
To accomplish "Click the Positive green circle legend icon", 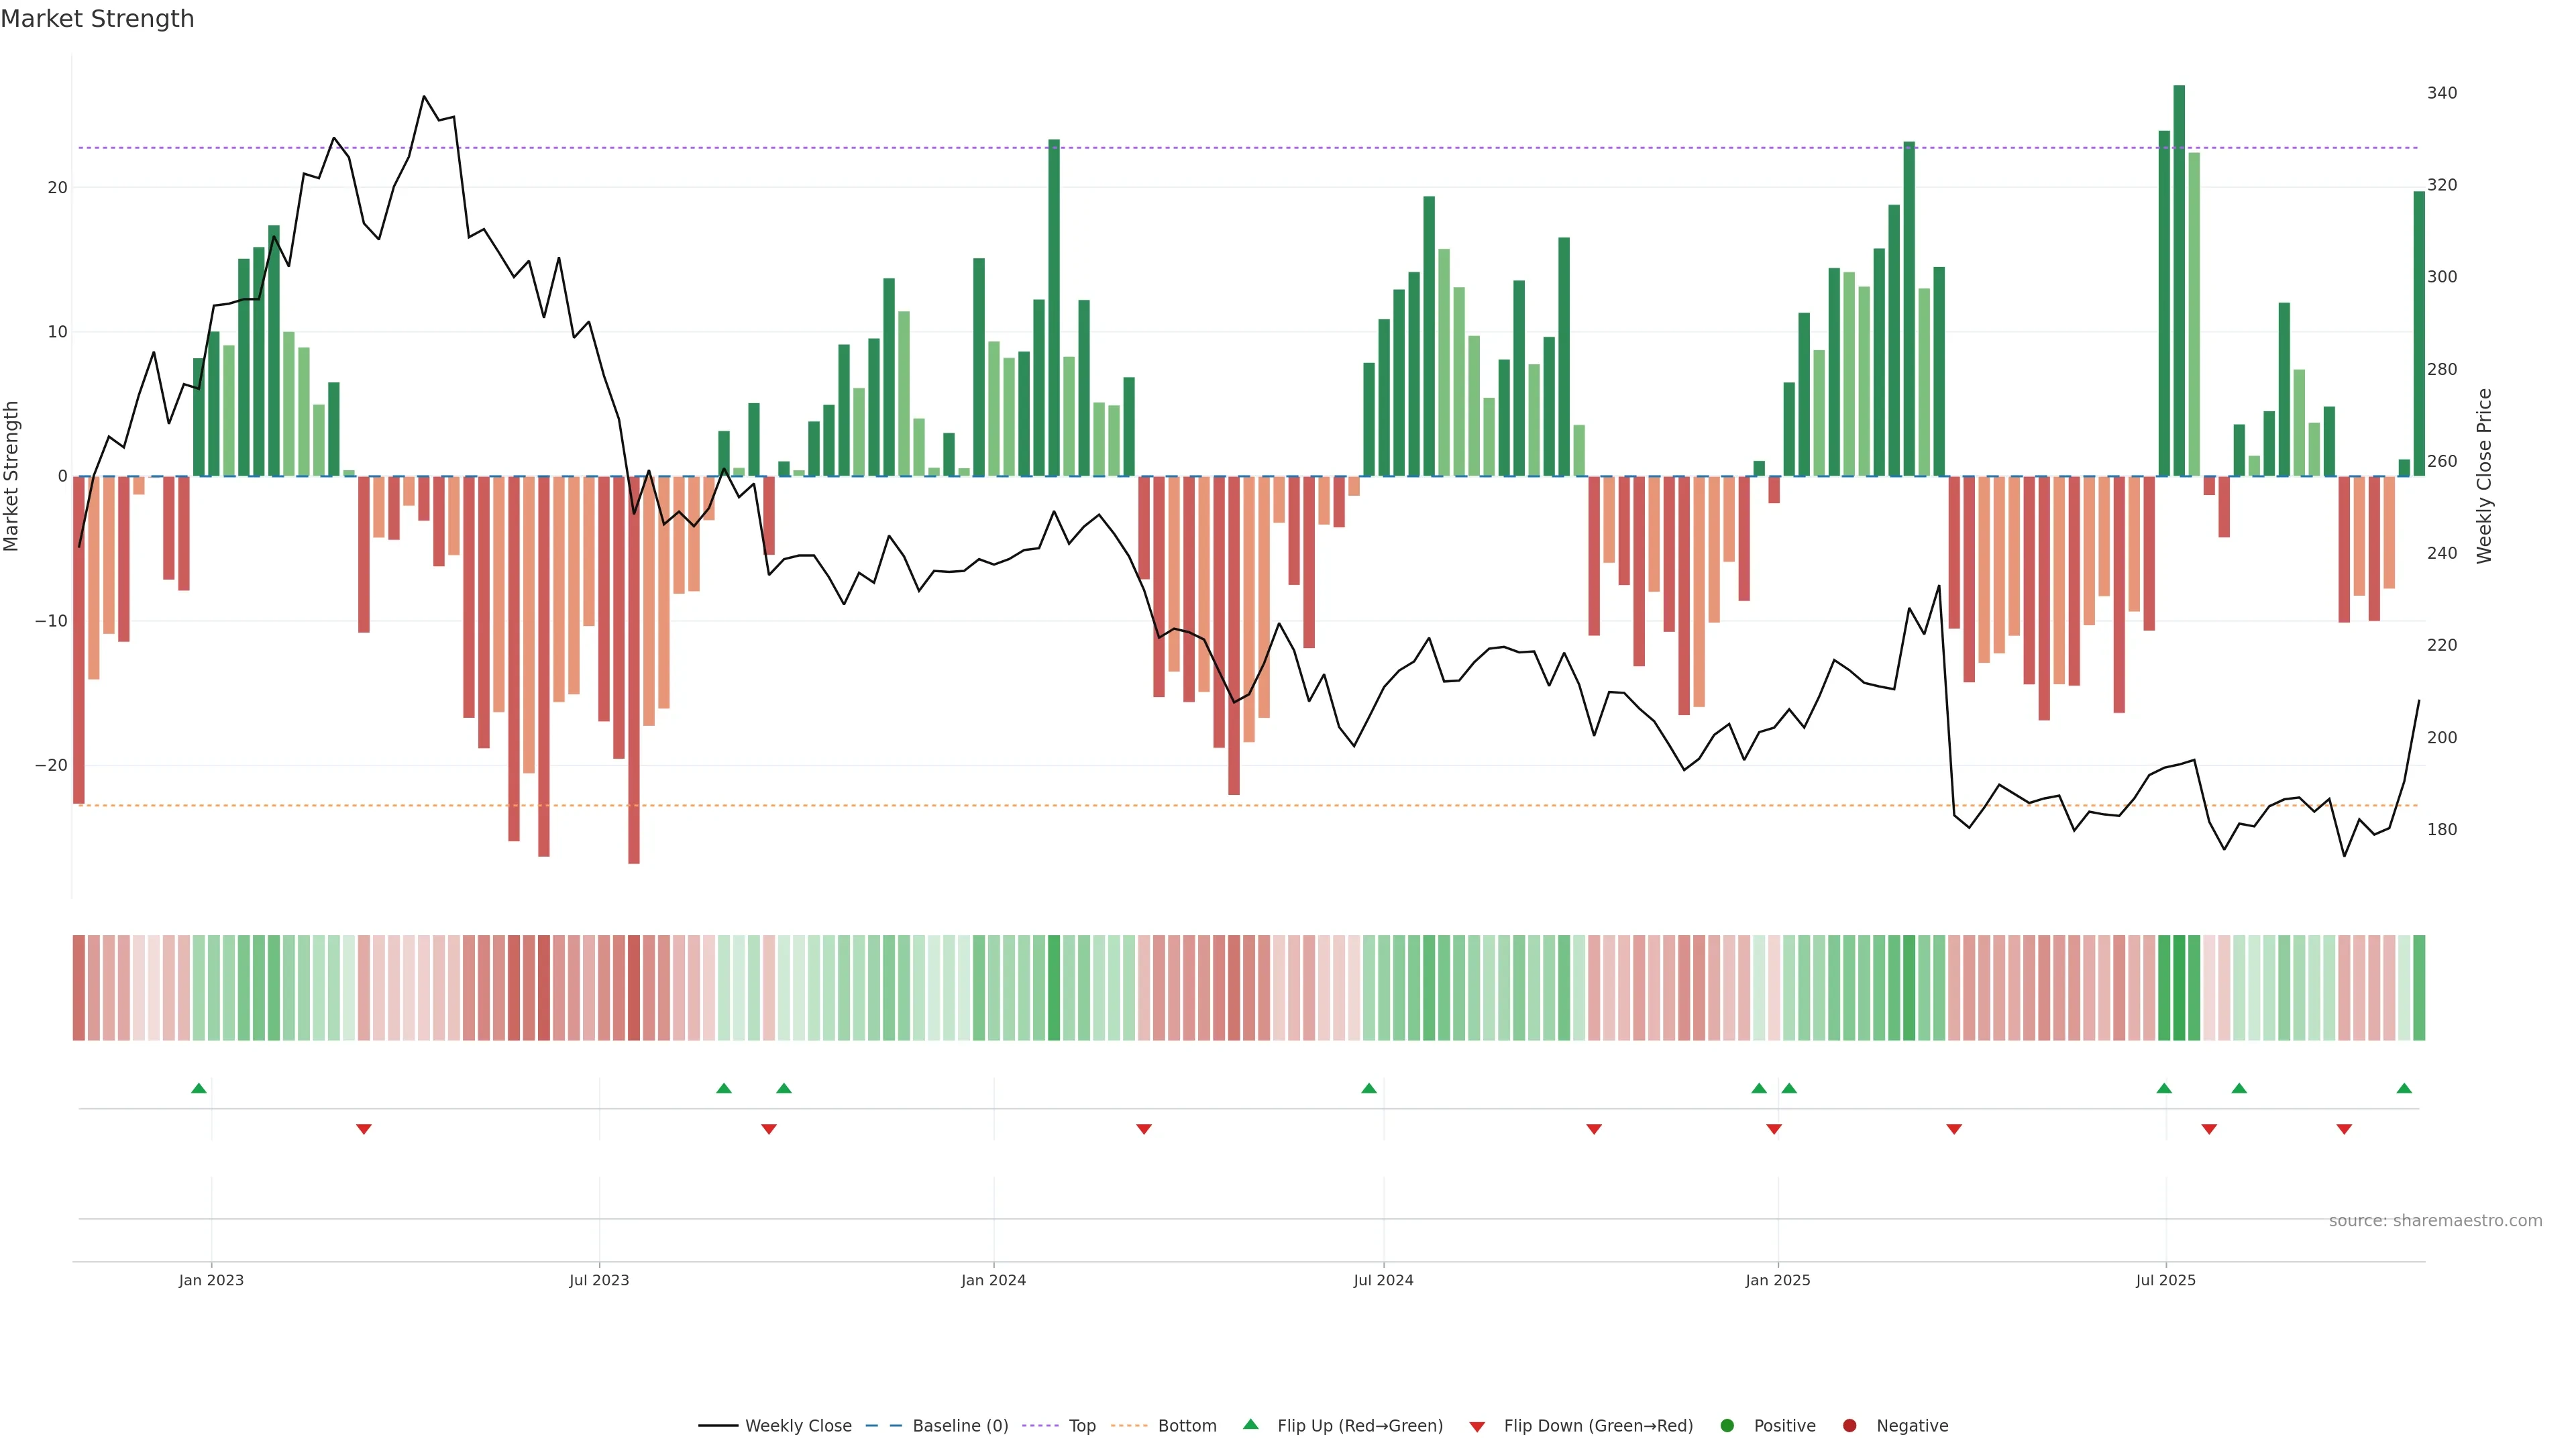I will click(x=1727, y=1425).
